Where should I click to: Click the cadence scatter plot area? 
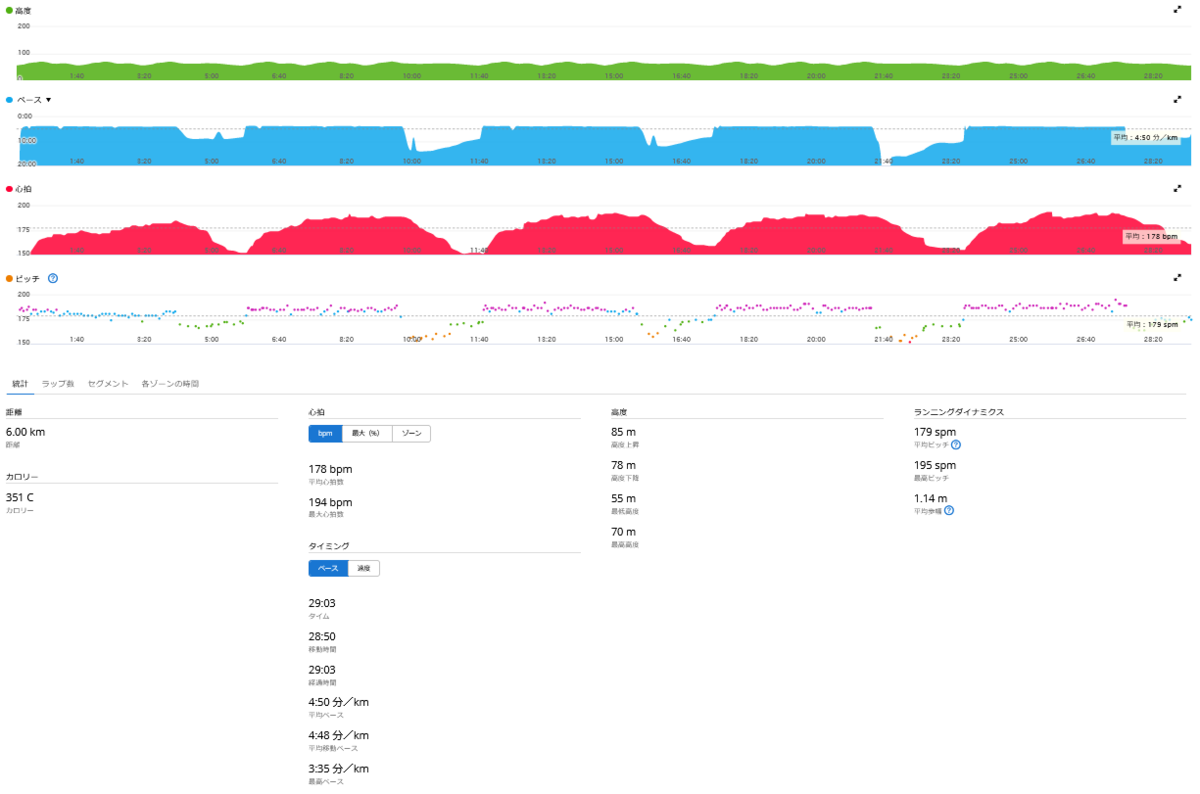(604, 320)
